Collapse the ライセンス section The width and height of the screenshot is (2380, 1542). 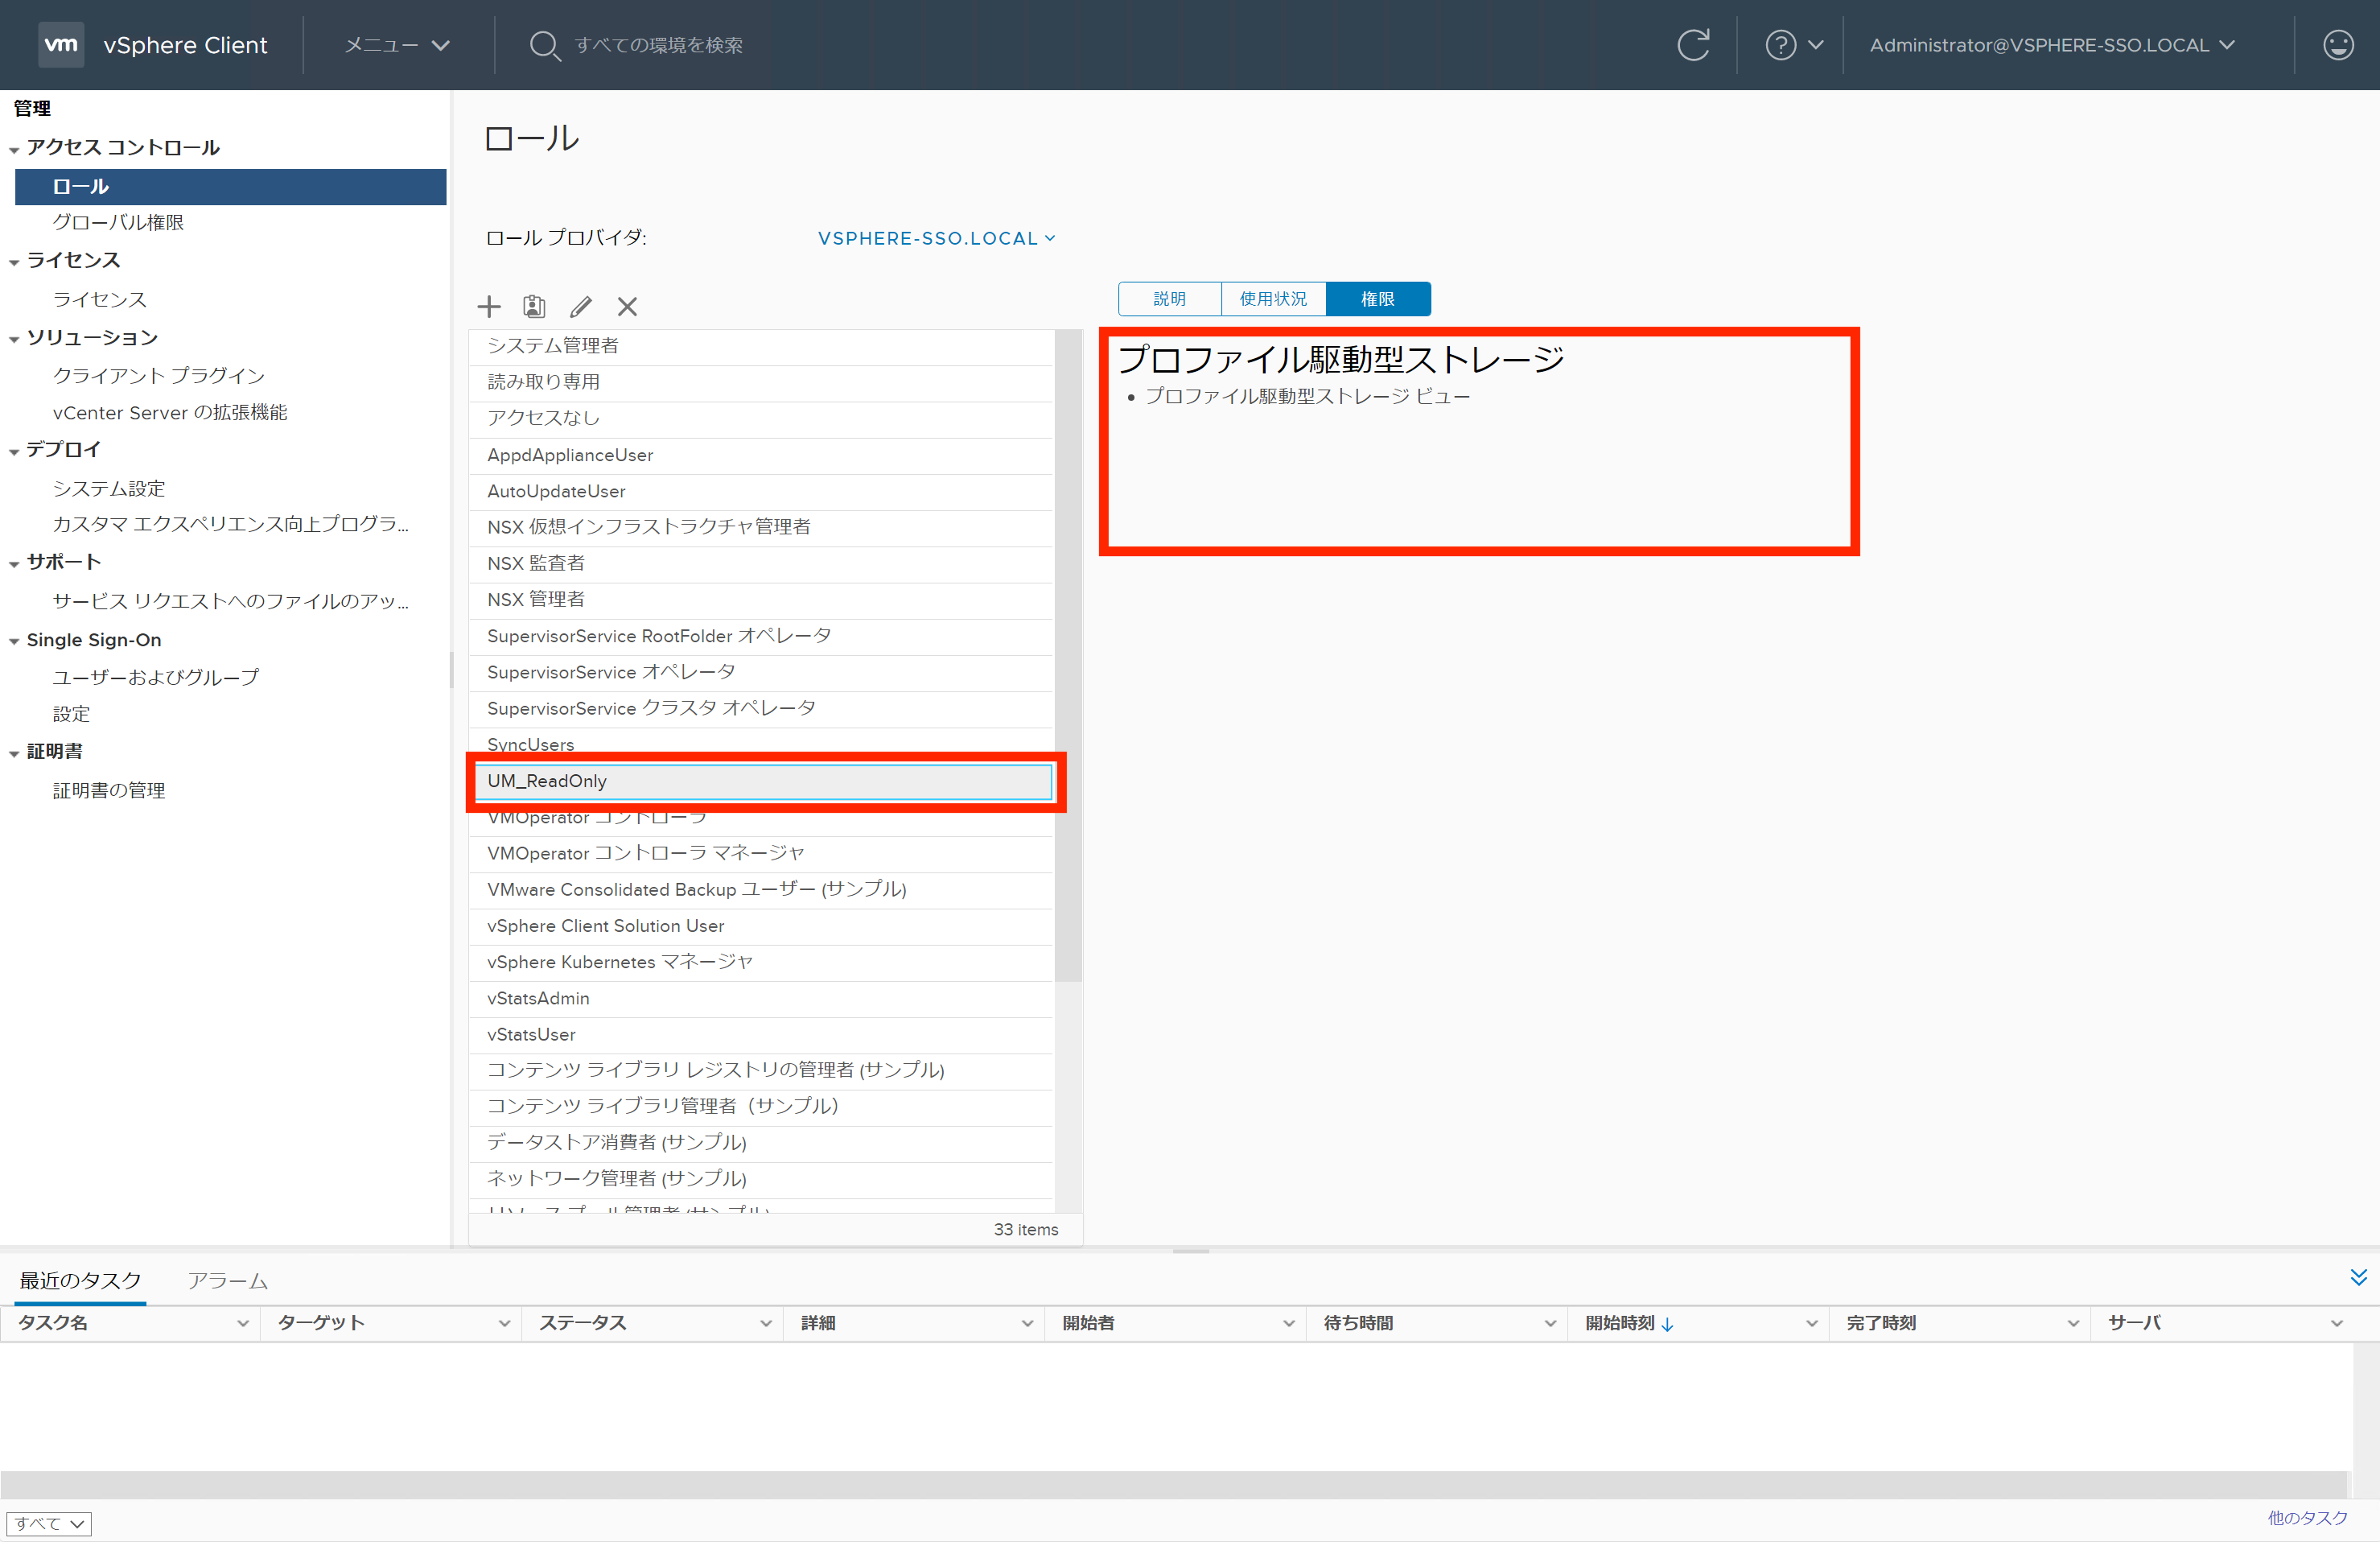[x=14, y=262]
